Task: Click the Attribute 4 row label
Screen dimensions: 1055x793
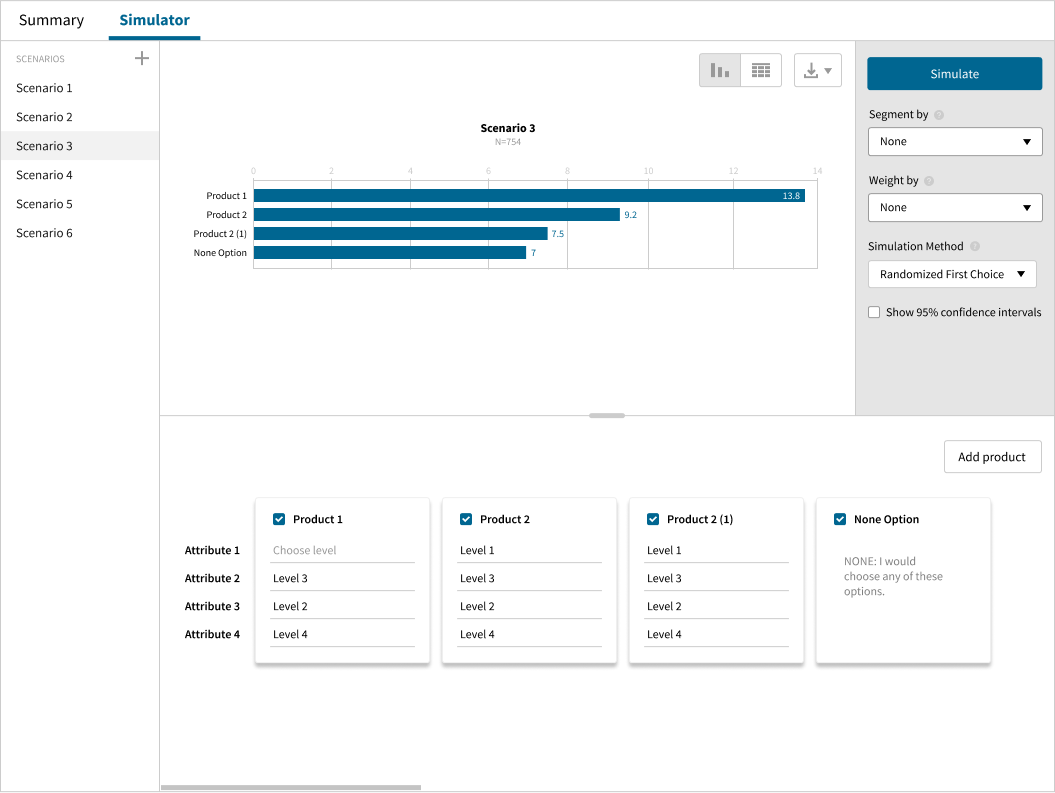Action: pyautogui.click(x=212, y=634)
